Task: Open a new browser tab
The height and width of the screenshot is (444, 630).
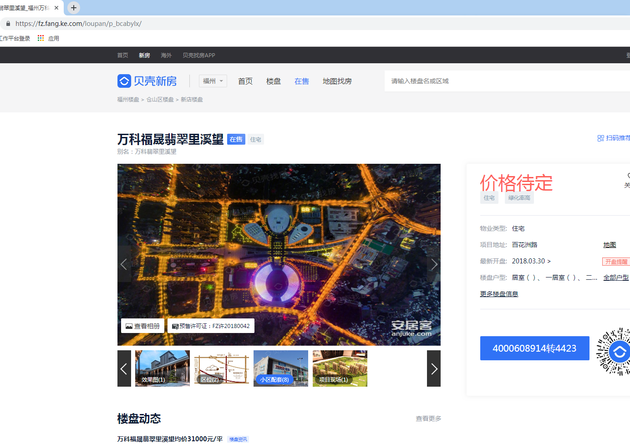Action: [74, 8]
